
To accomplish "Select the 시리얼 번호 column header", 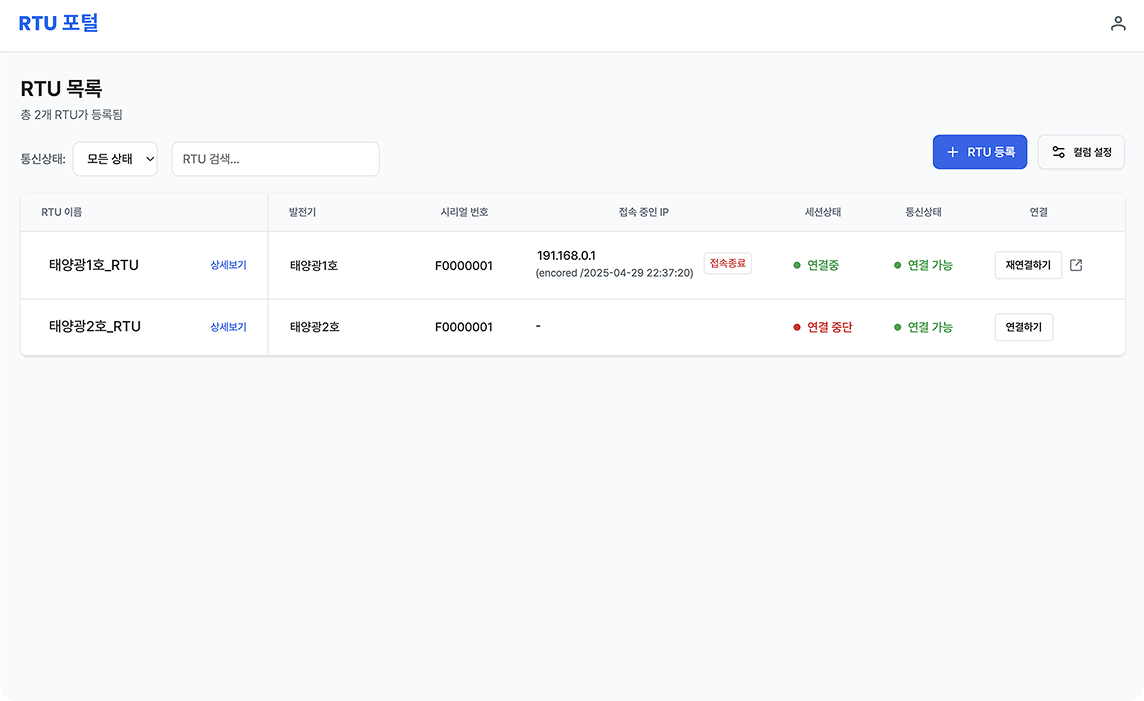I will pos(464,212).
